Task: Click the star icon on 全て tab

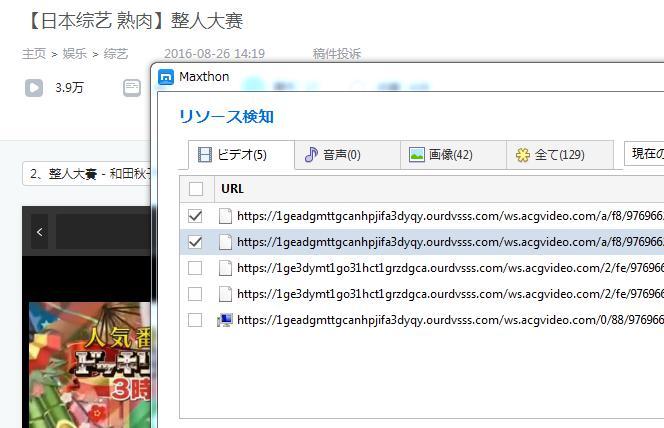Action: pos(523,155)
